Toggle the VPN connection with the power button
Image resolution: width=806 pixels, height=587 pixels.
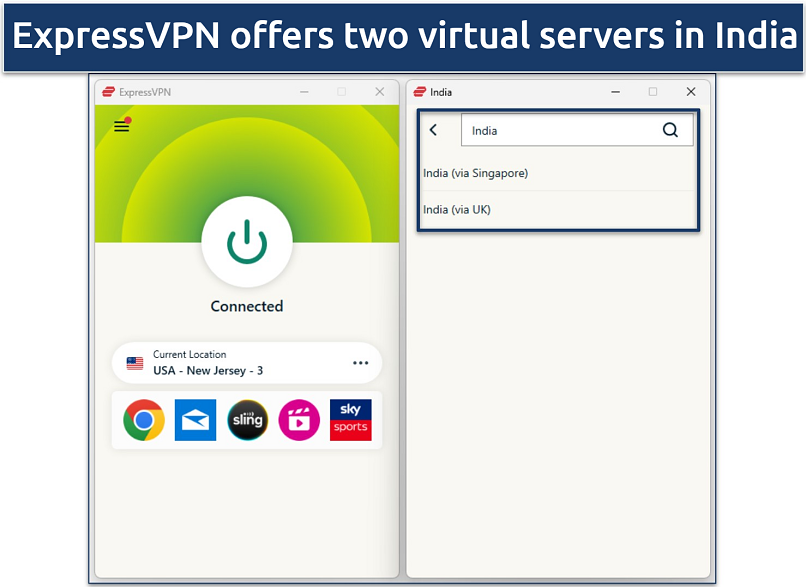pyautogui.click(x=246, y=241)
